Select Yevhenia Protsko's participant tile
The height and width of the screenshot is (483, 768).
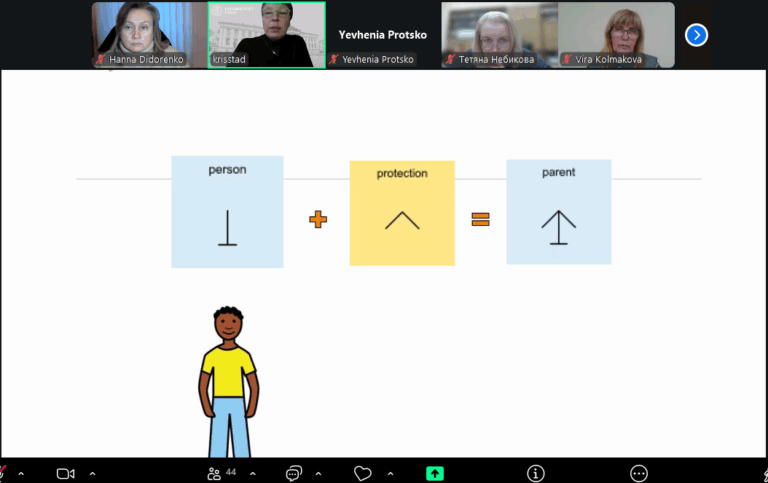point(383,35)
